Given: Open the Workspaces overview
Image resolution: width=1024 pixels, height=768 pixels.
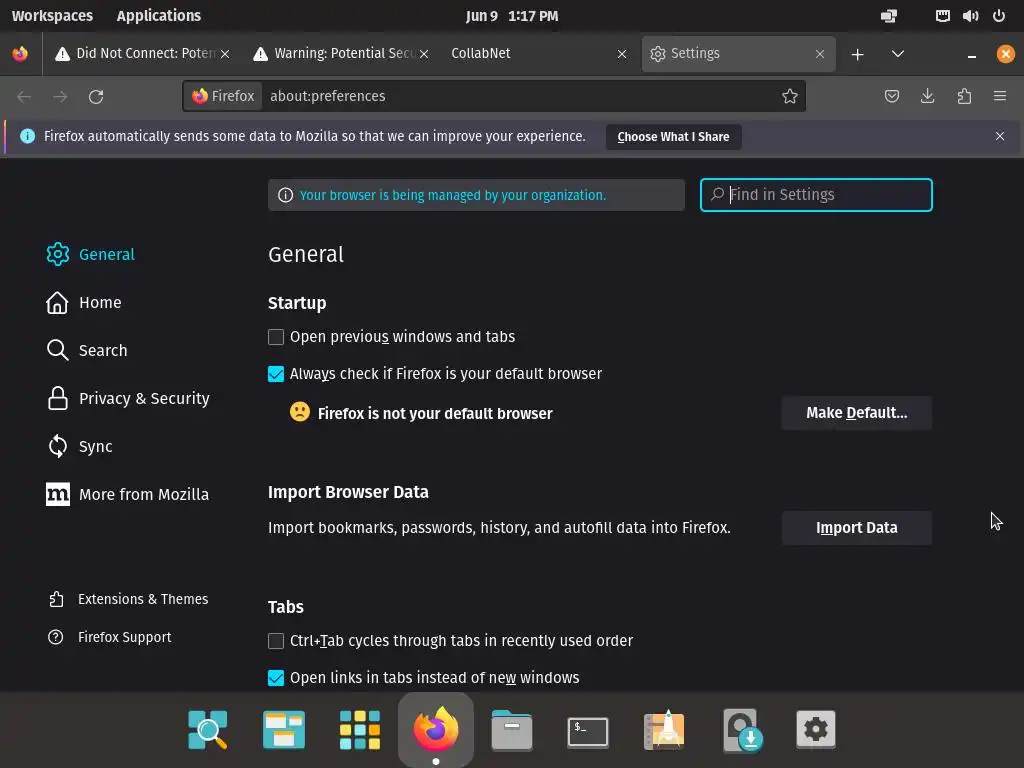Looking at the screenshot, I should (52, 16).
